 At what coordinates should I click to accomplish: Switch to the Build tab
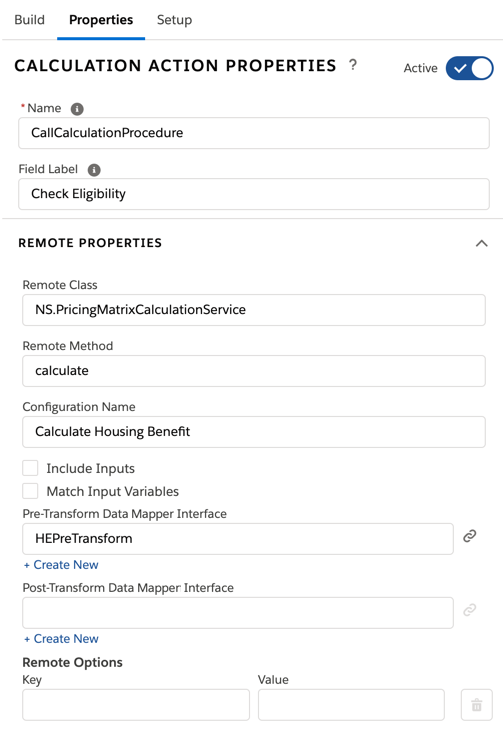coord(29,20)
